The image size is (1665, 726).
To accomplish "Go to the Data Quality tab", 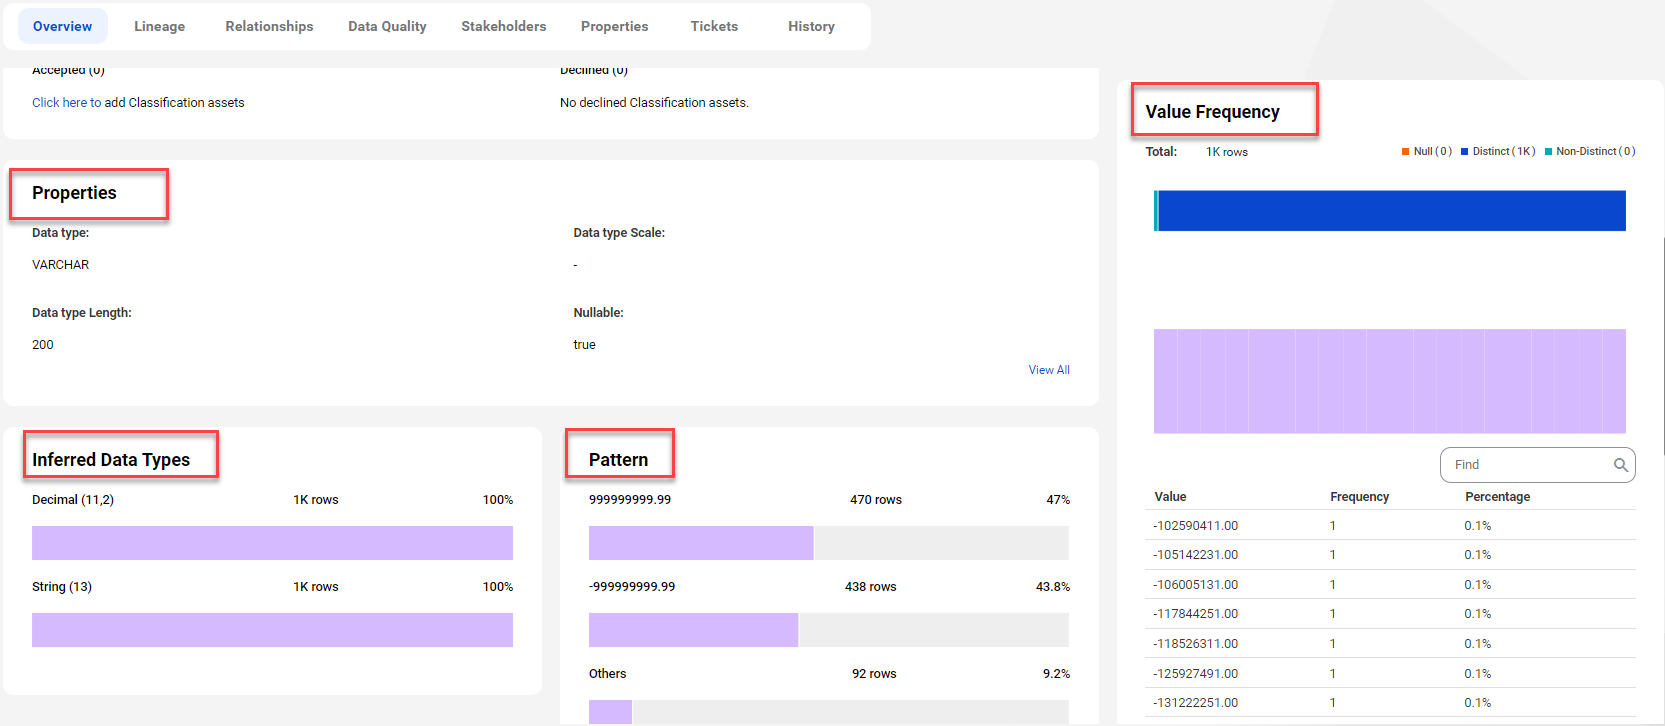I will [x=387, y=26].
